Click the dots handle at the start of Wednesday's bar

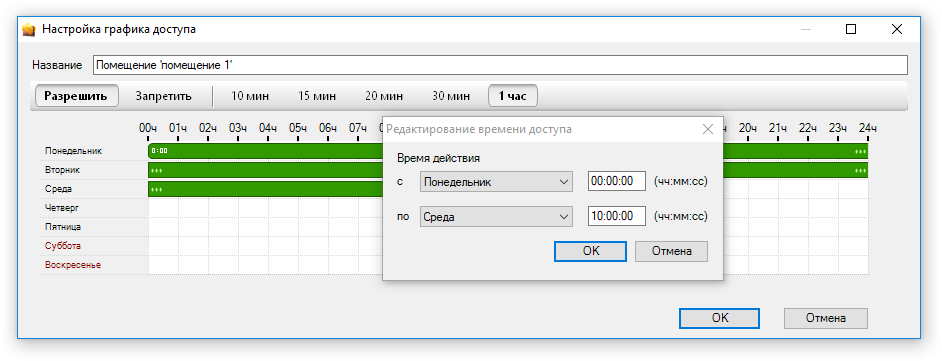tap(157, 189)
